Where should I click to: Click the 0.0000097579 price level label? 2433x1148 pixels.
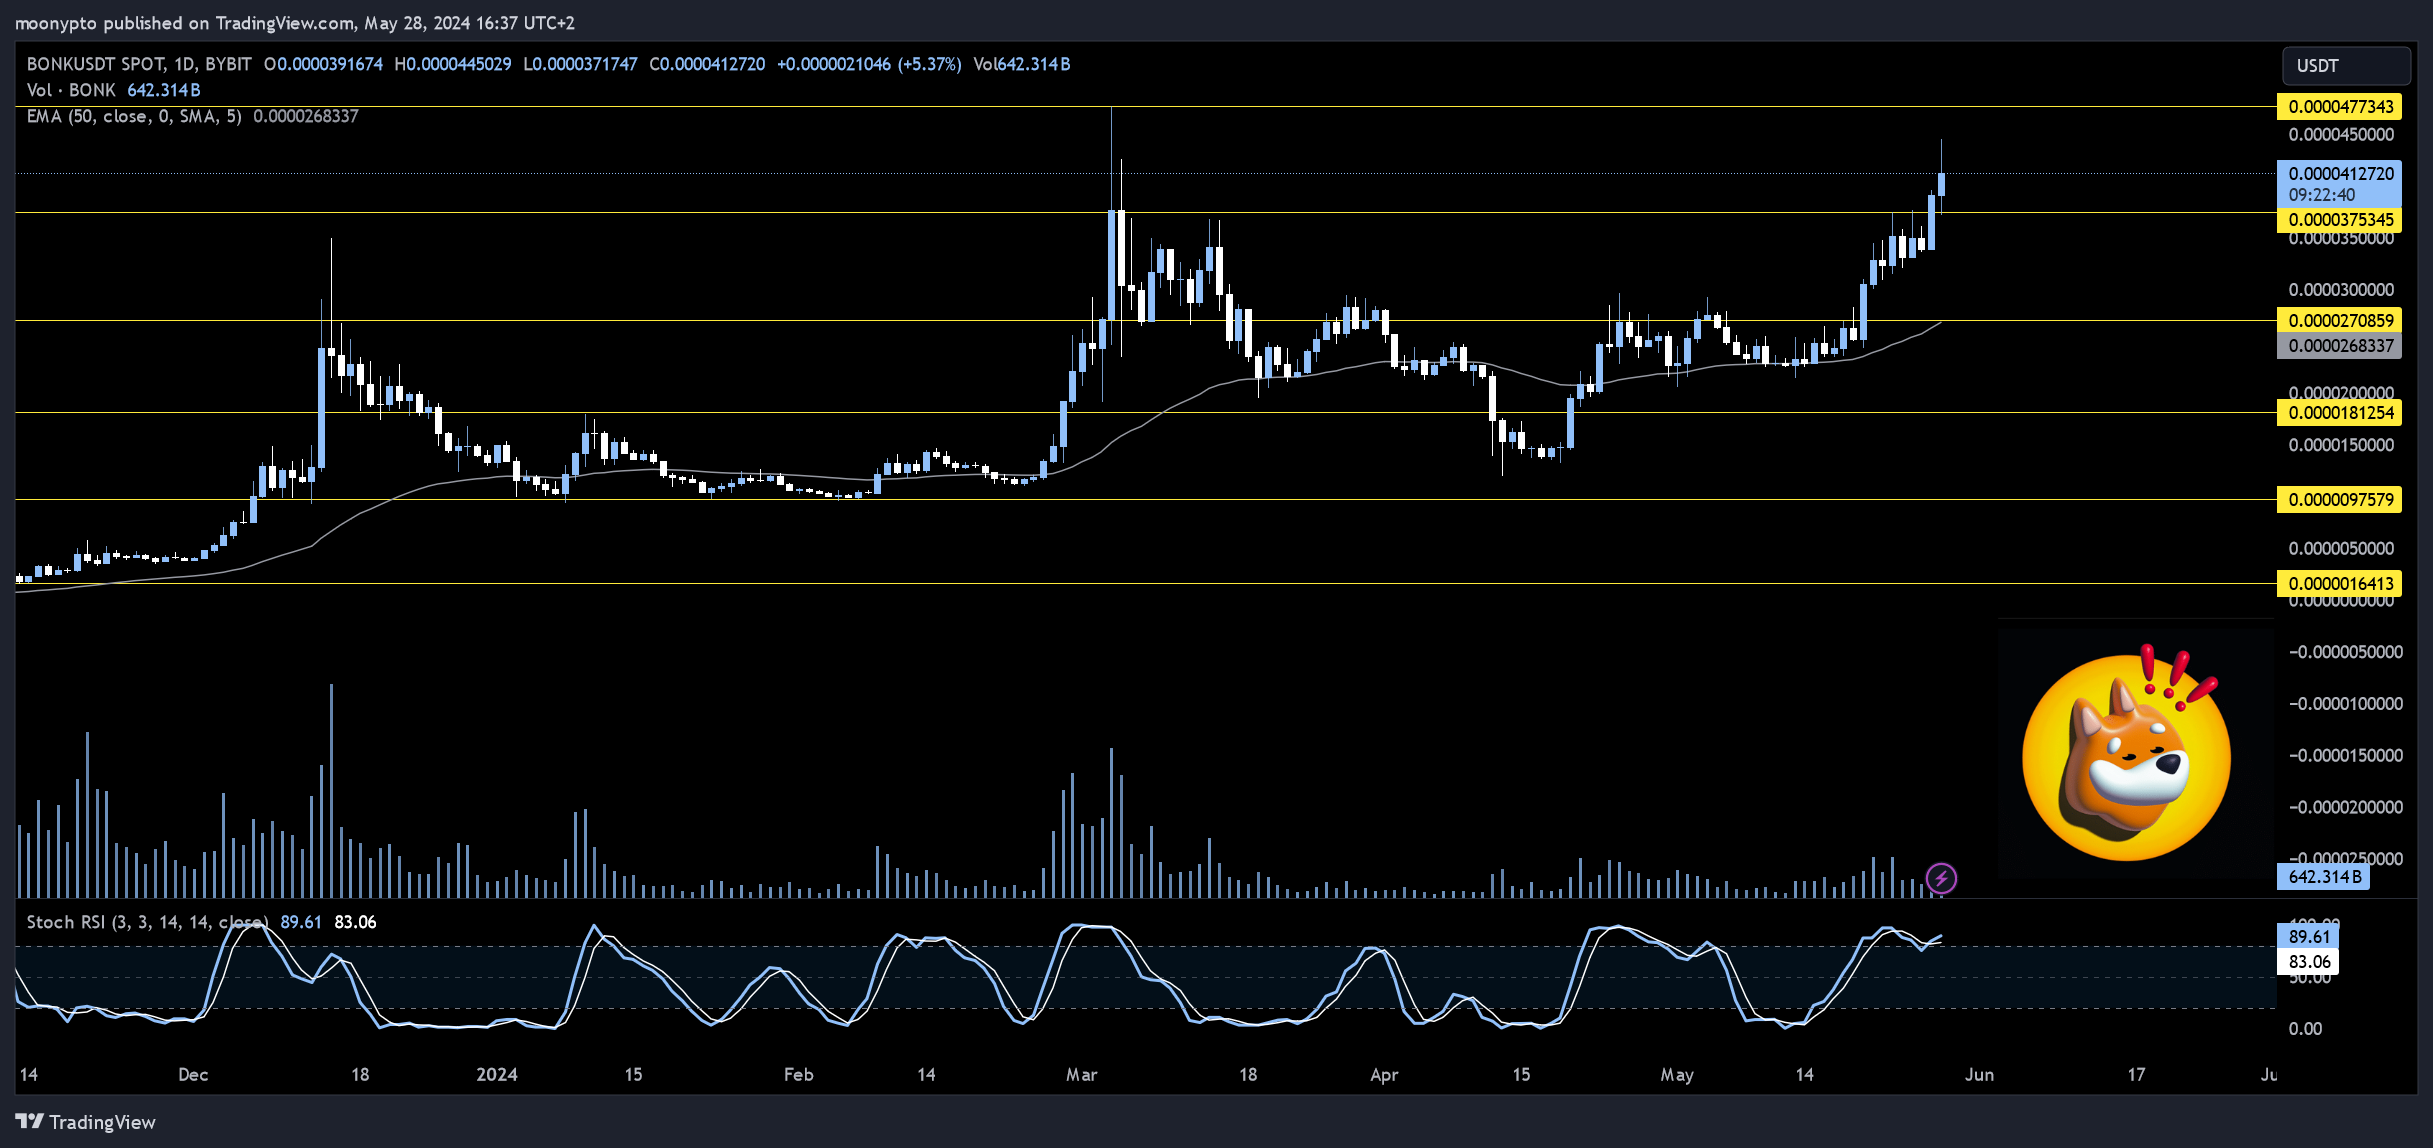tap(2340, 500)
